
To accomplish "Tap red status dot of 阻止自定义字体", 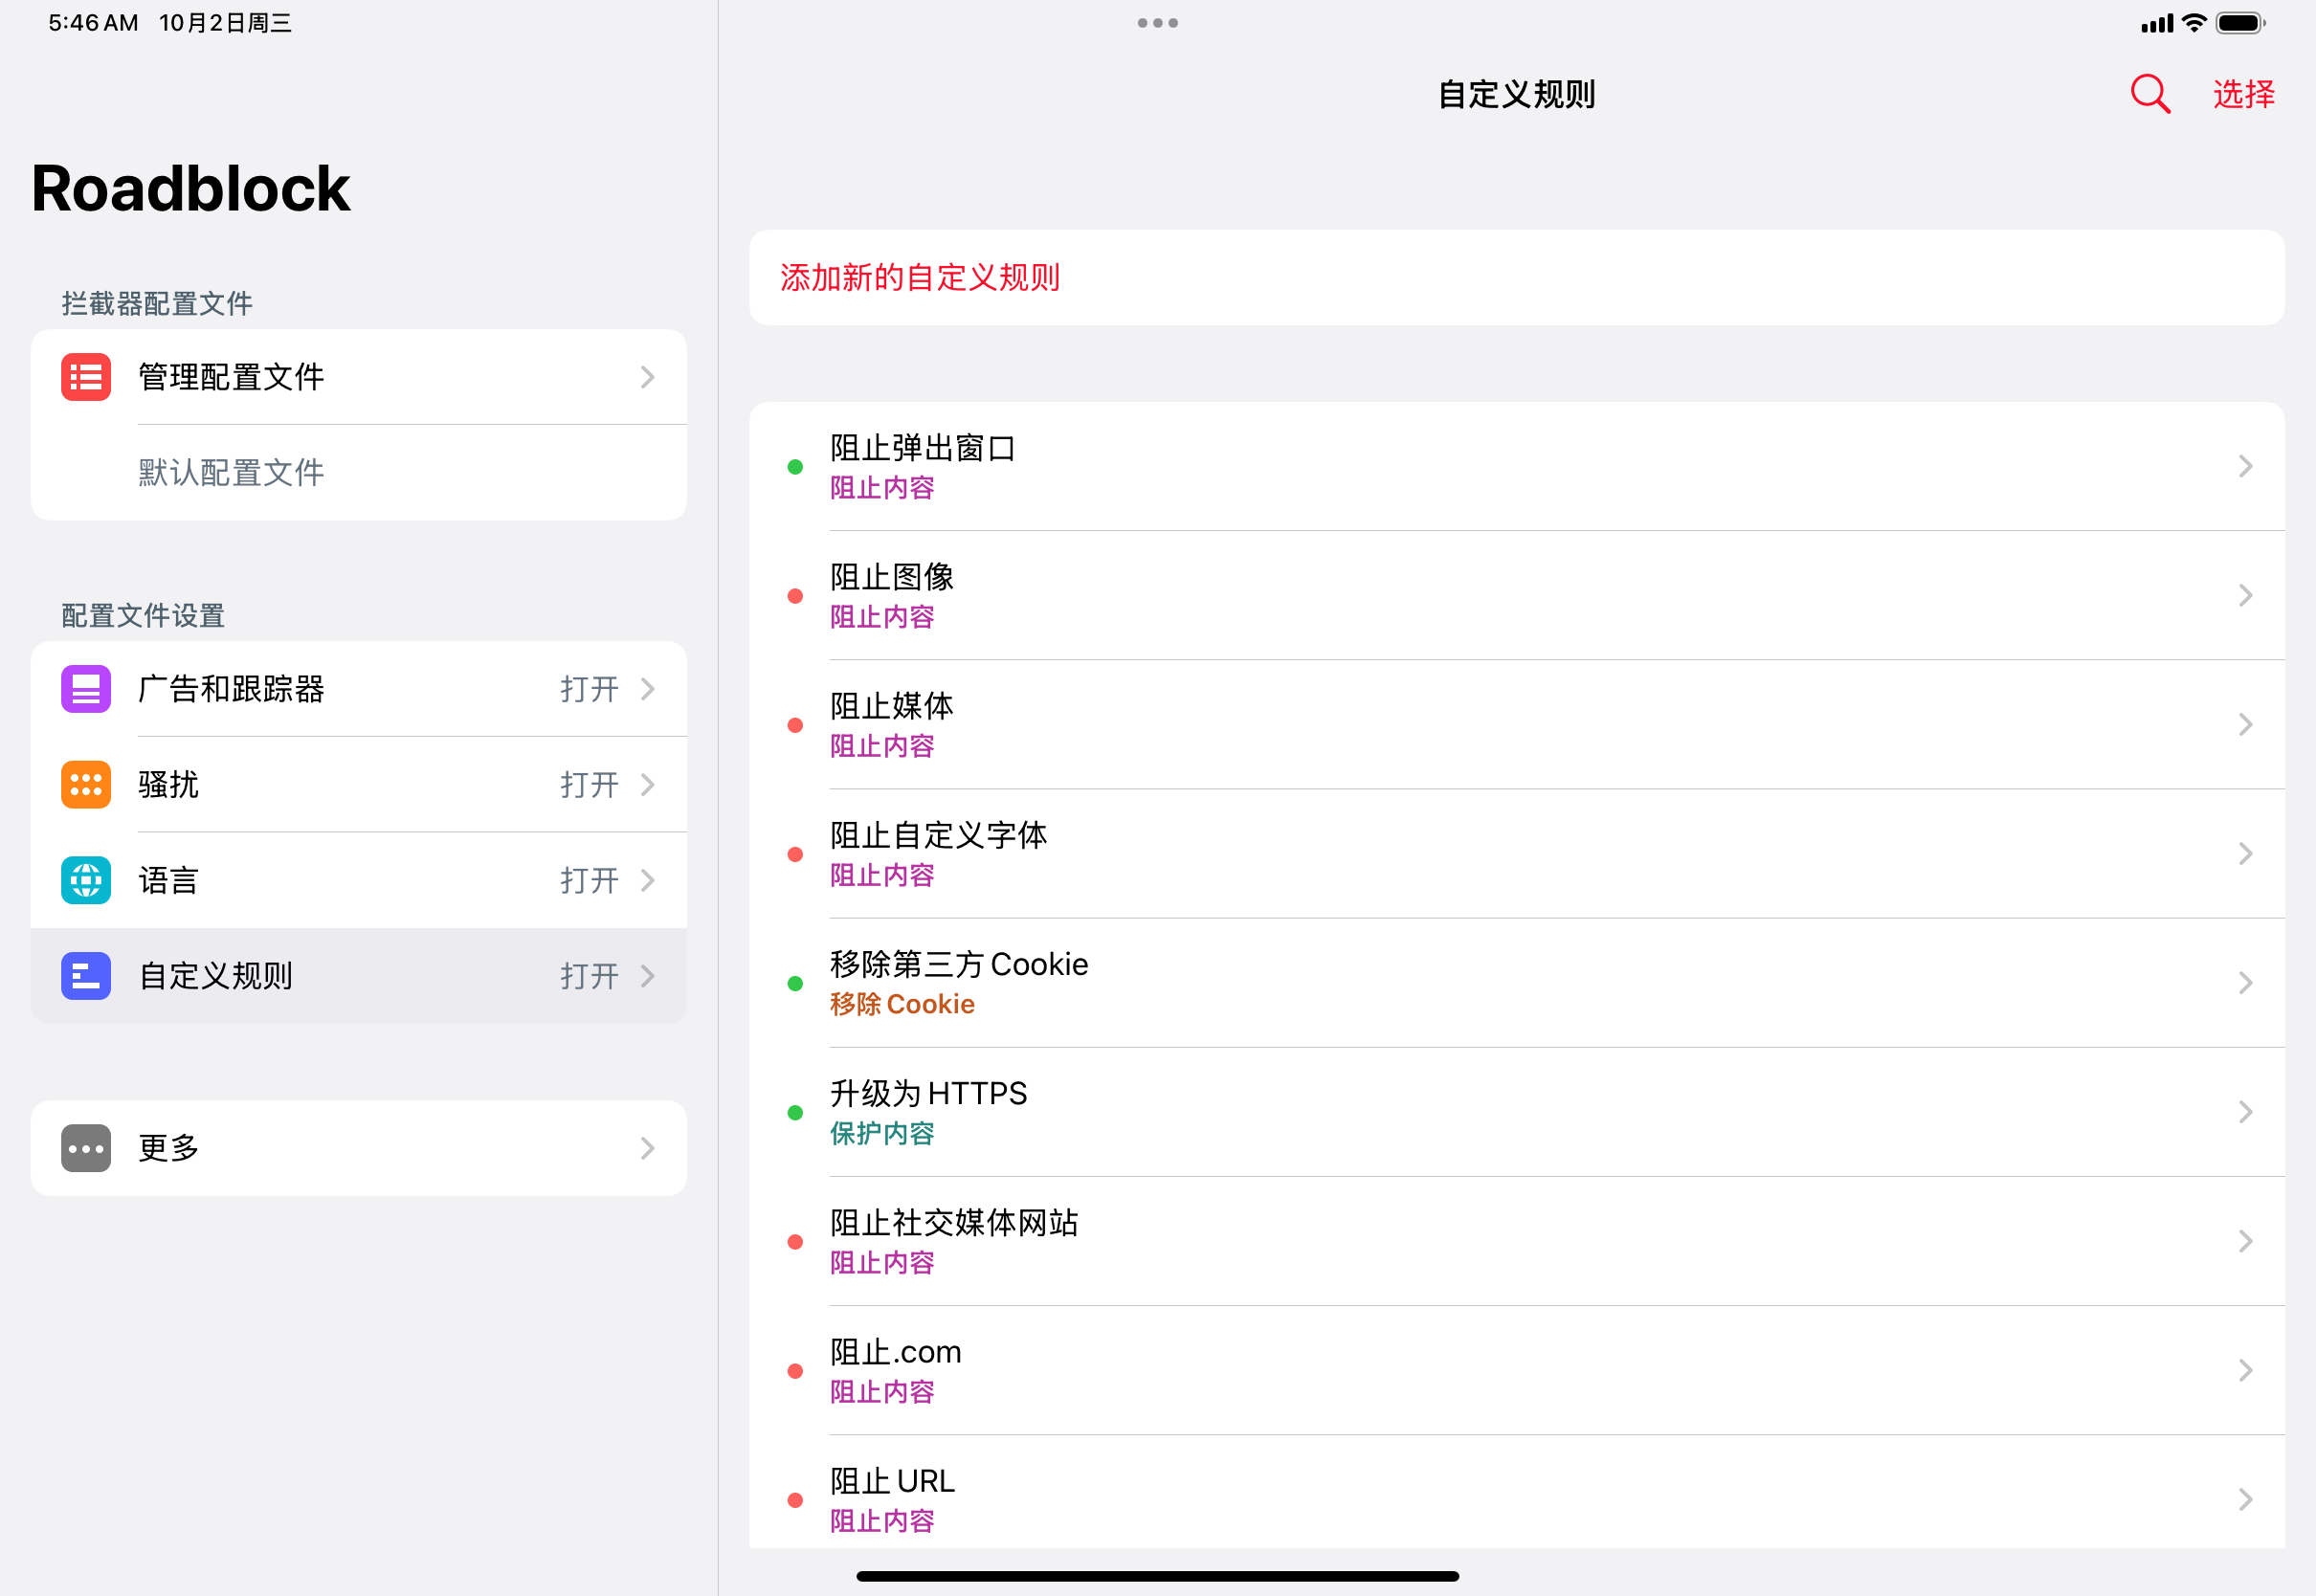I will pos(795,854).
